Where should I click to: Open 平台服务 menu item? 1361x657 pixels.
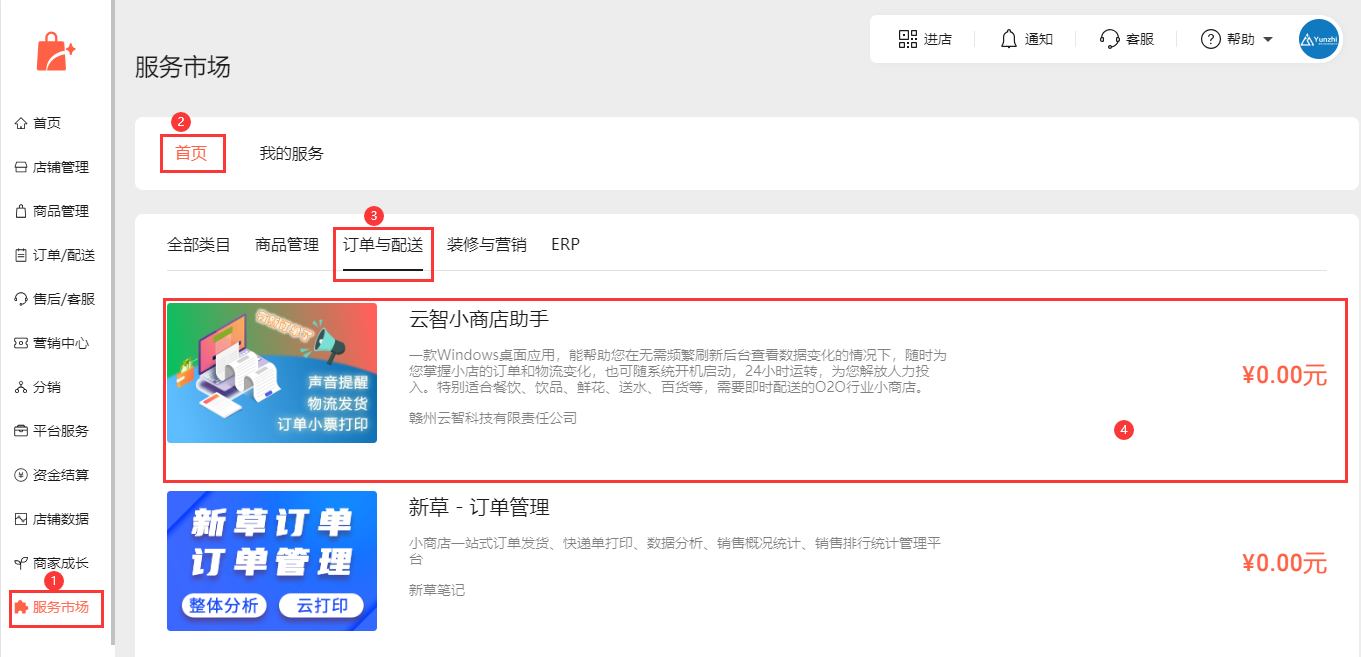point(61,431)
